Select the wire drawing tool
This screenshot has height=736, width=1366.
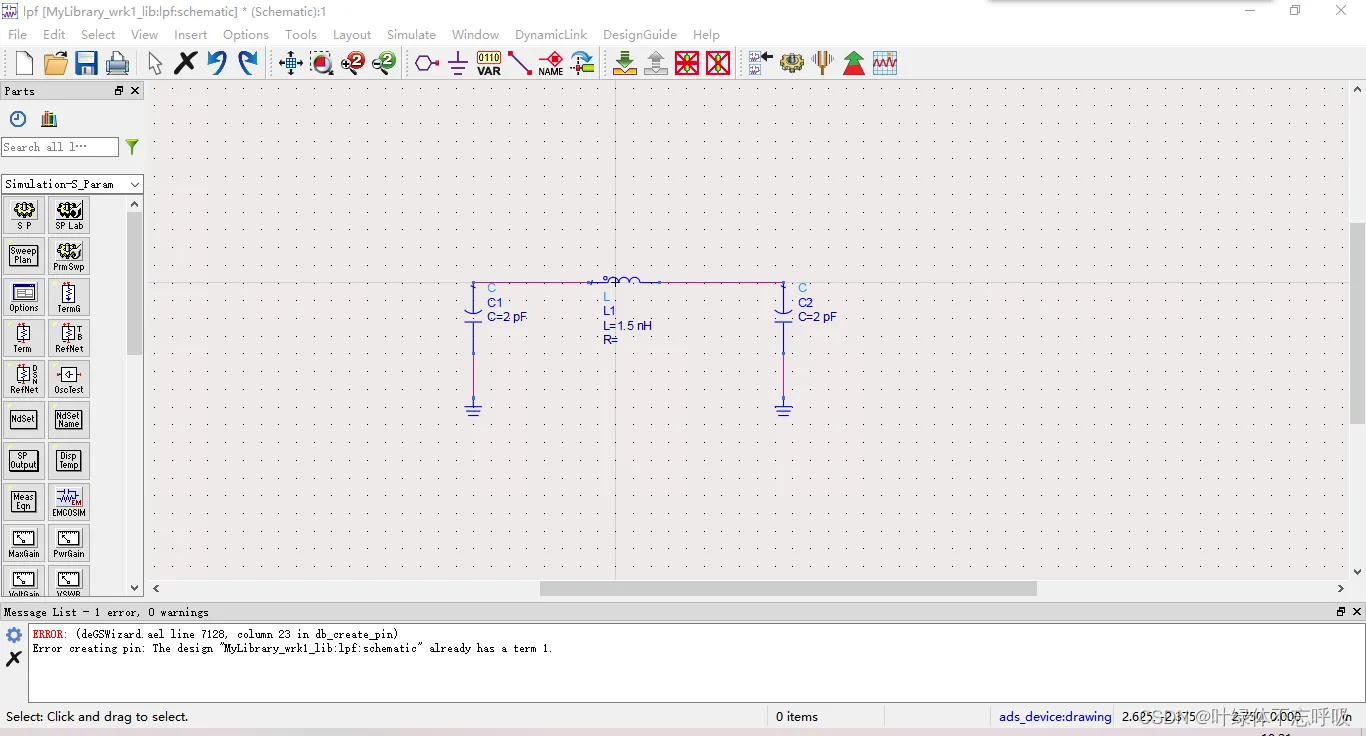(520, 63)
